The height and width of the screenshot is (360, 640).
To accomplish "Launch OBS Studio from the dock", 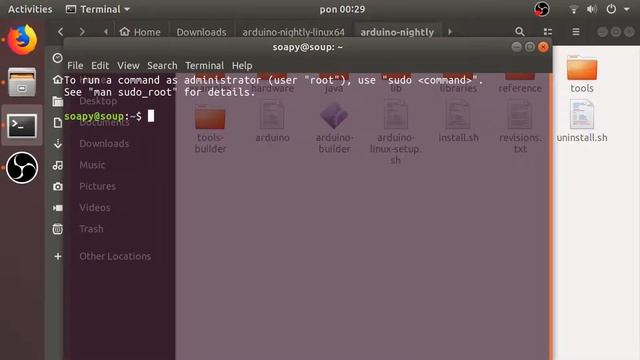I will 22,167.
